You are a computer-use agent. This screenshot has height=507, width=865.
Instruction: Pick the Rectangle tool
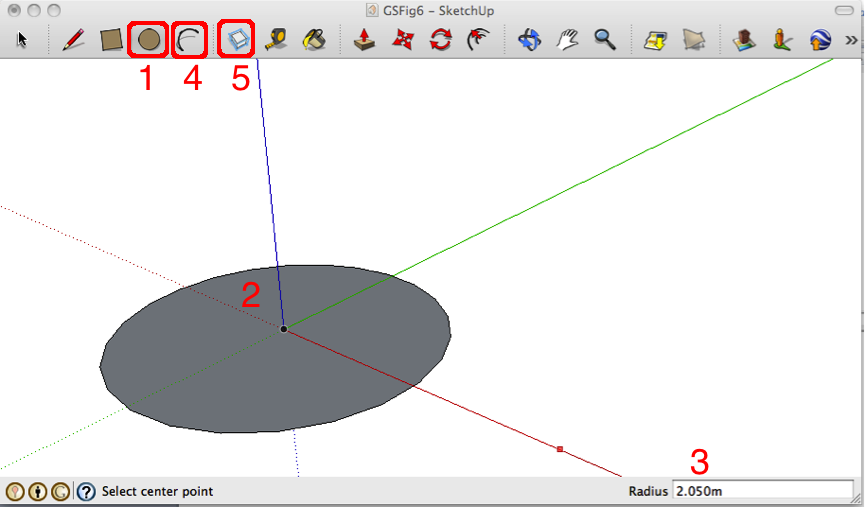point(111,40)
